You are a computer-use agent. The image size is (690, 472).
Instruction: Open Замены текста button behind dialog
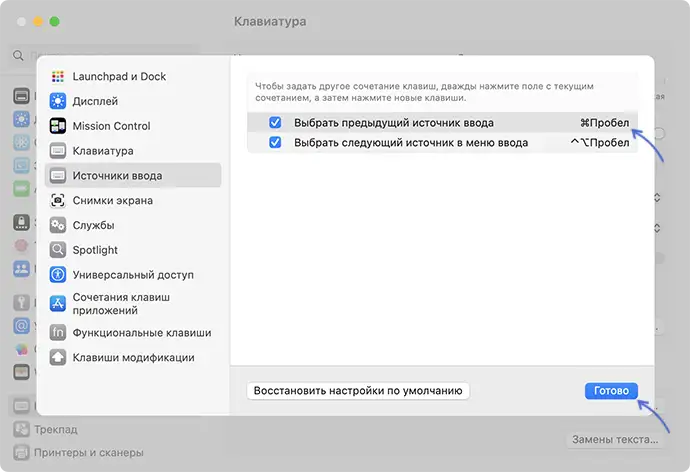[x=615, y=439]
